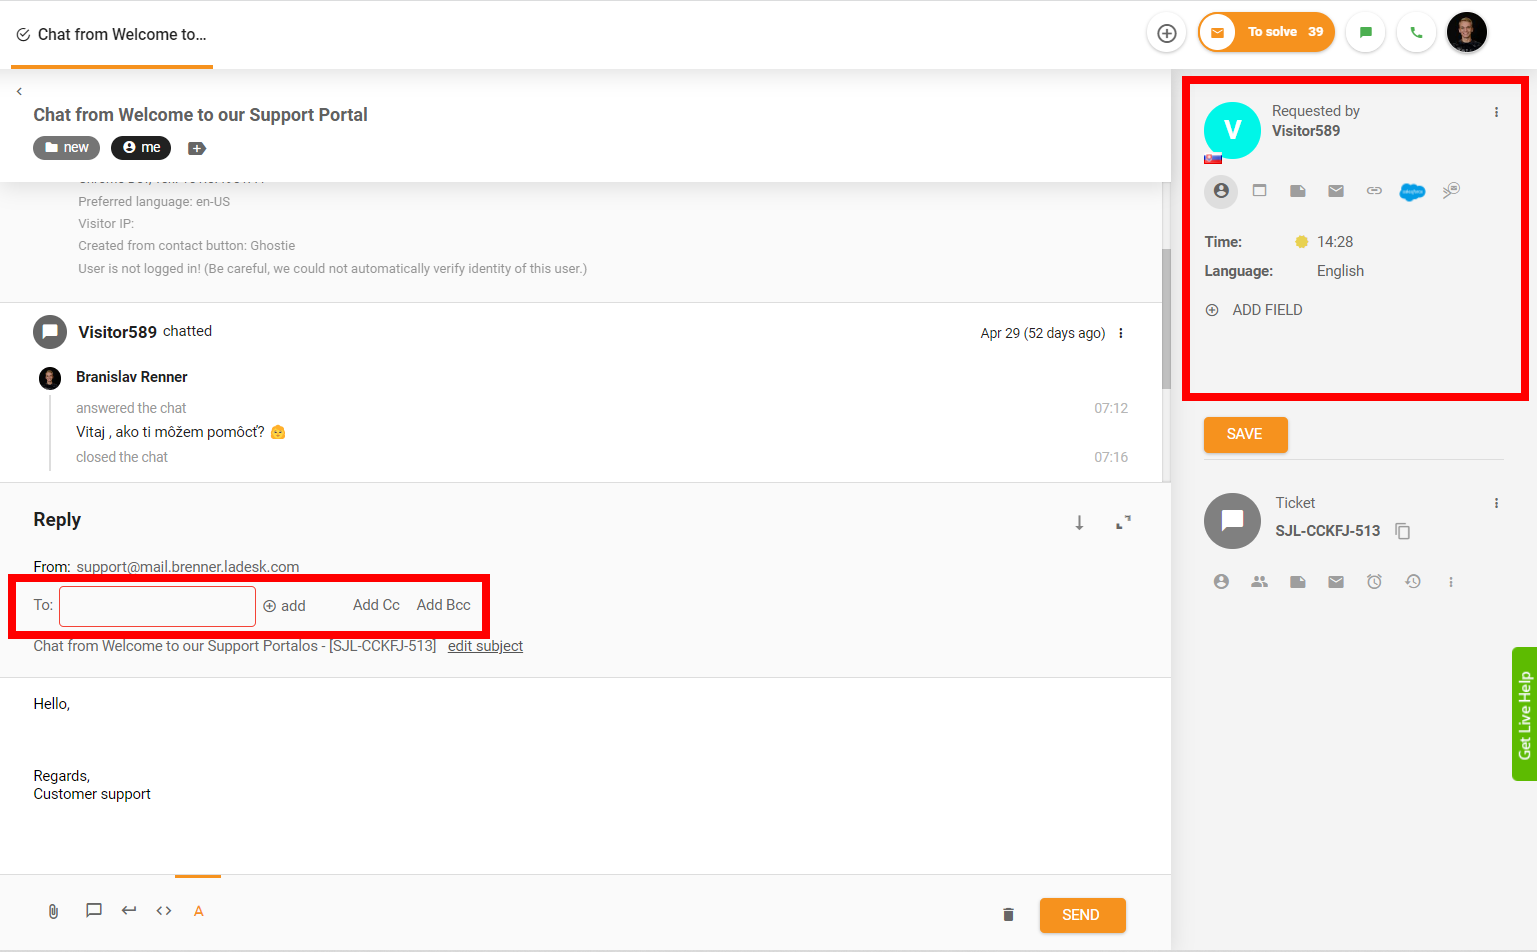Select the Chat from Welcome to tab

pyautogui.click(x=112, y=35)
